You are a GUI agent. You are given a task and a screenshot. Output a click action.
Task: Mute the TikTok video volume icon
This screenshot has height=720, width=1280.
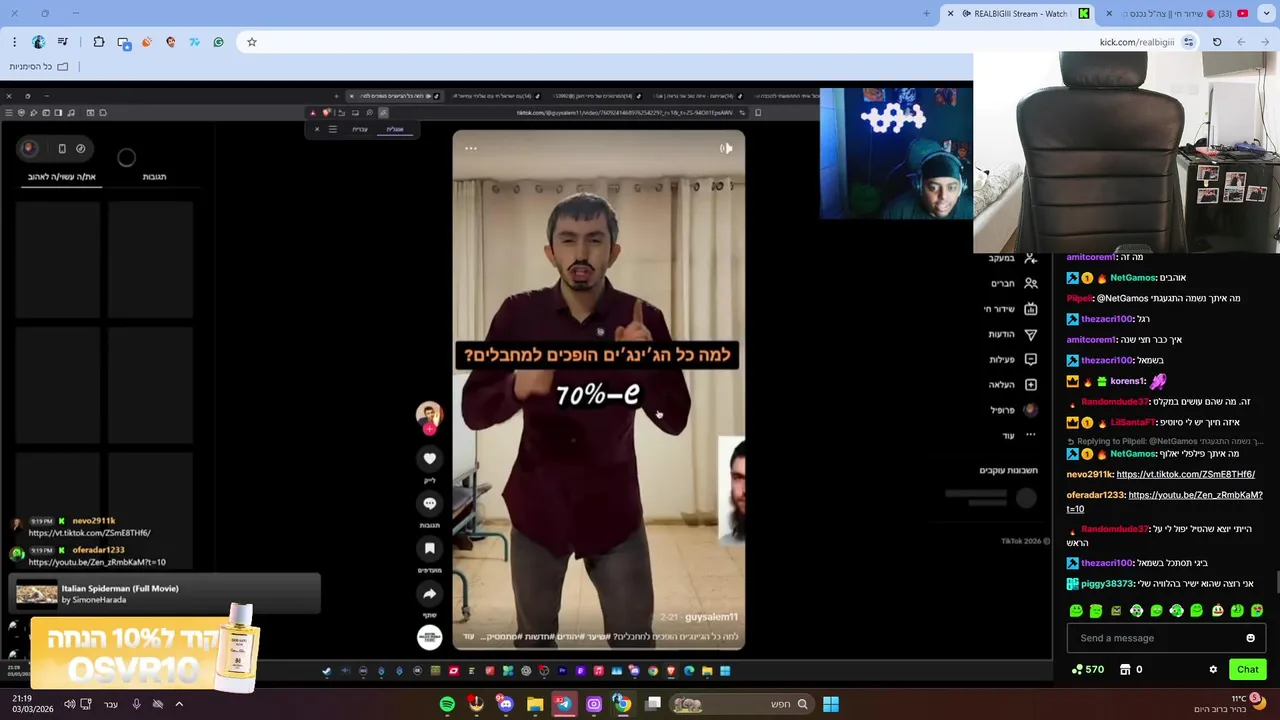[x=726, y=148]
